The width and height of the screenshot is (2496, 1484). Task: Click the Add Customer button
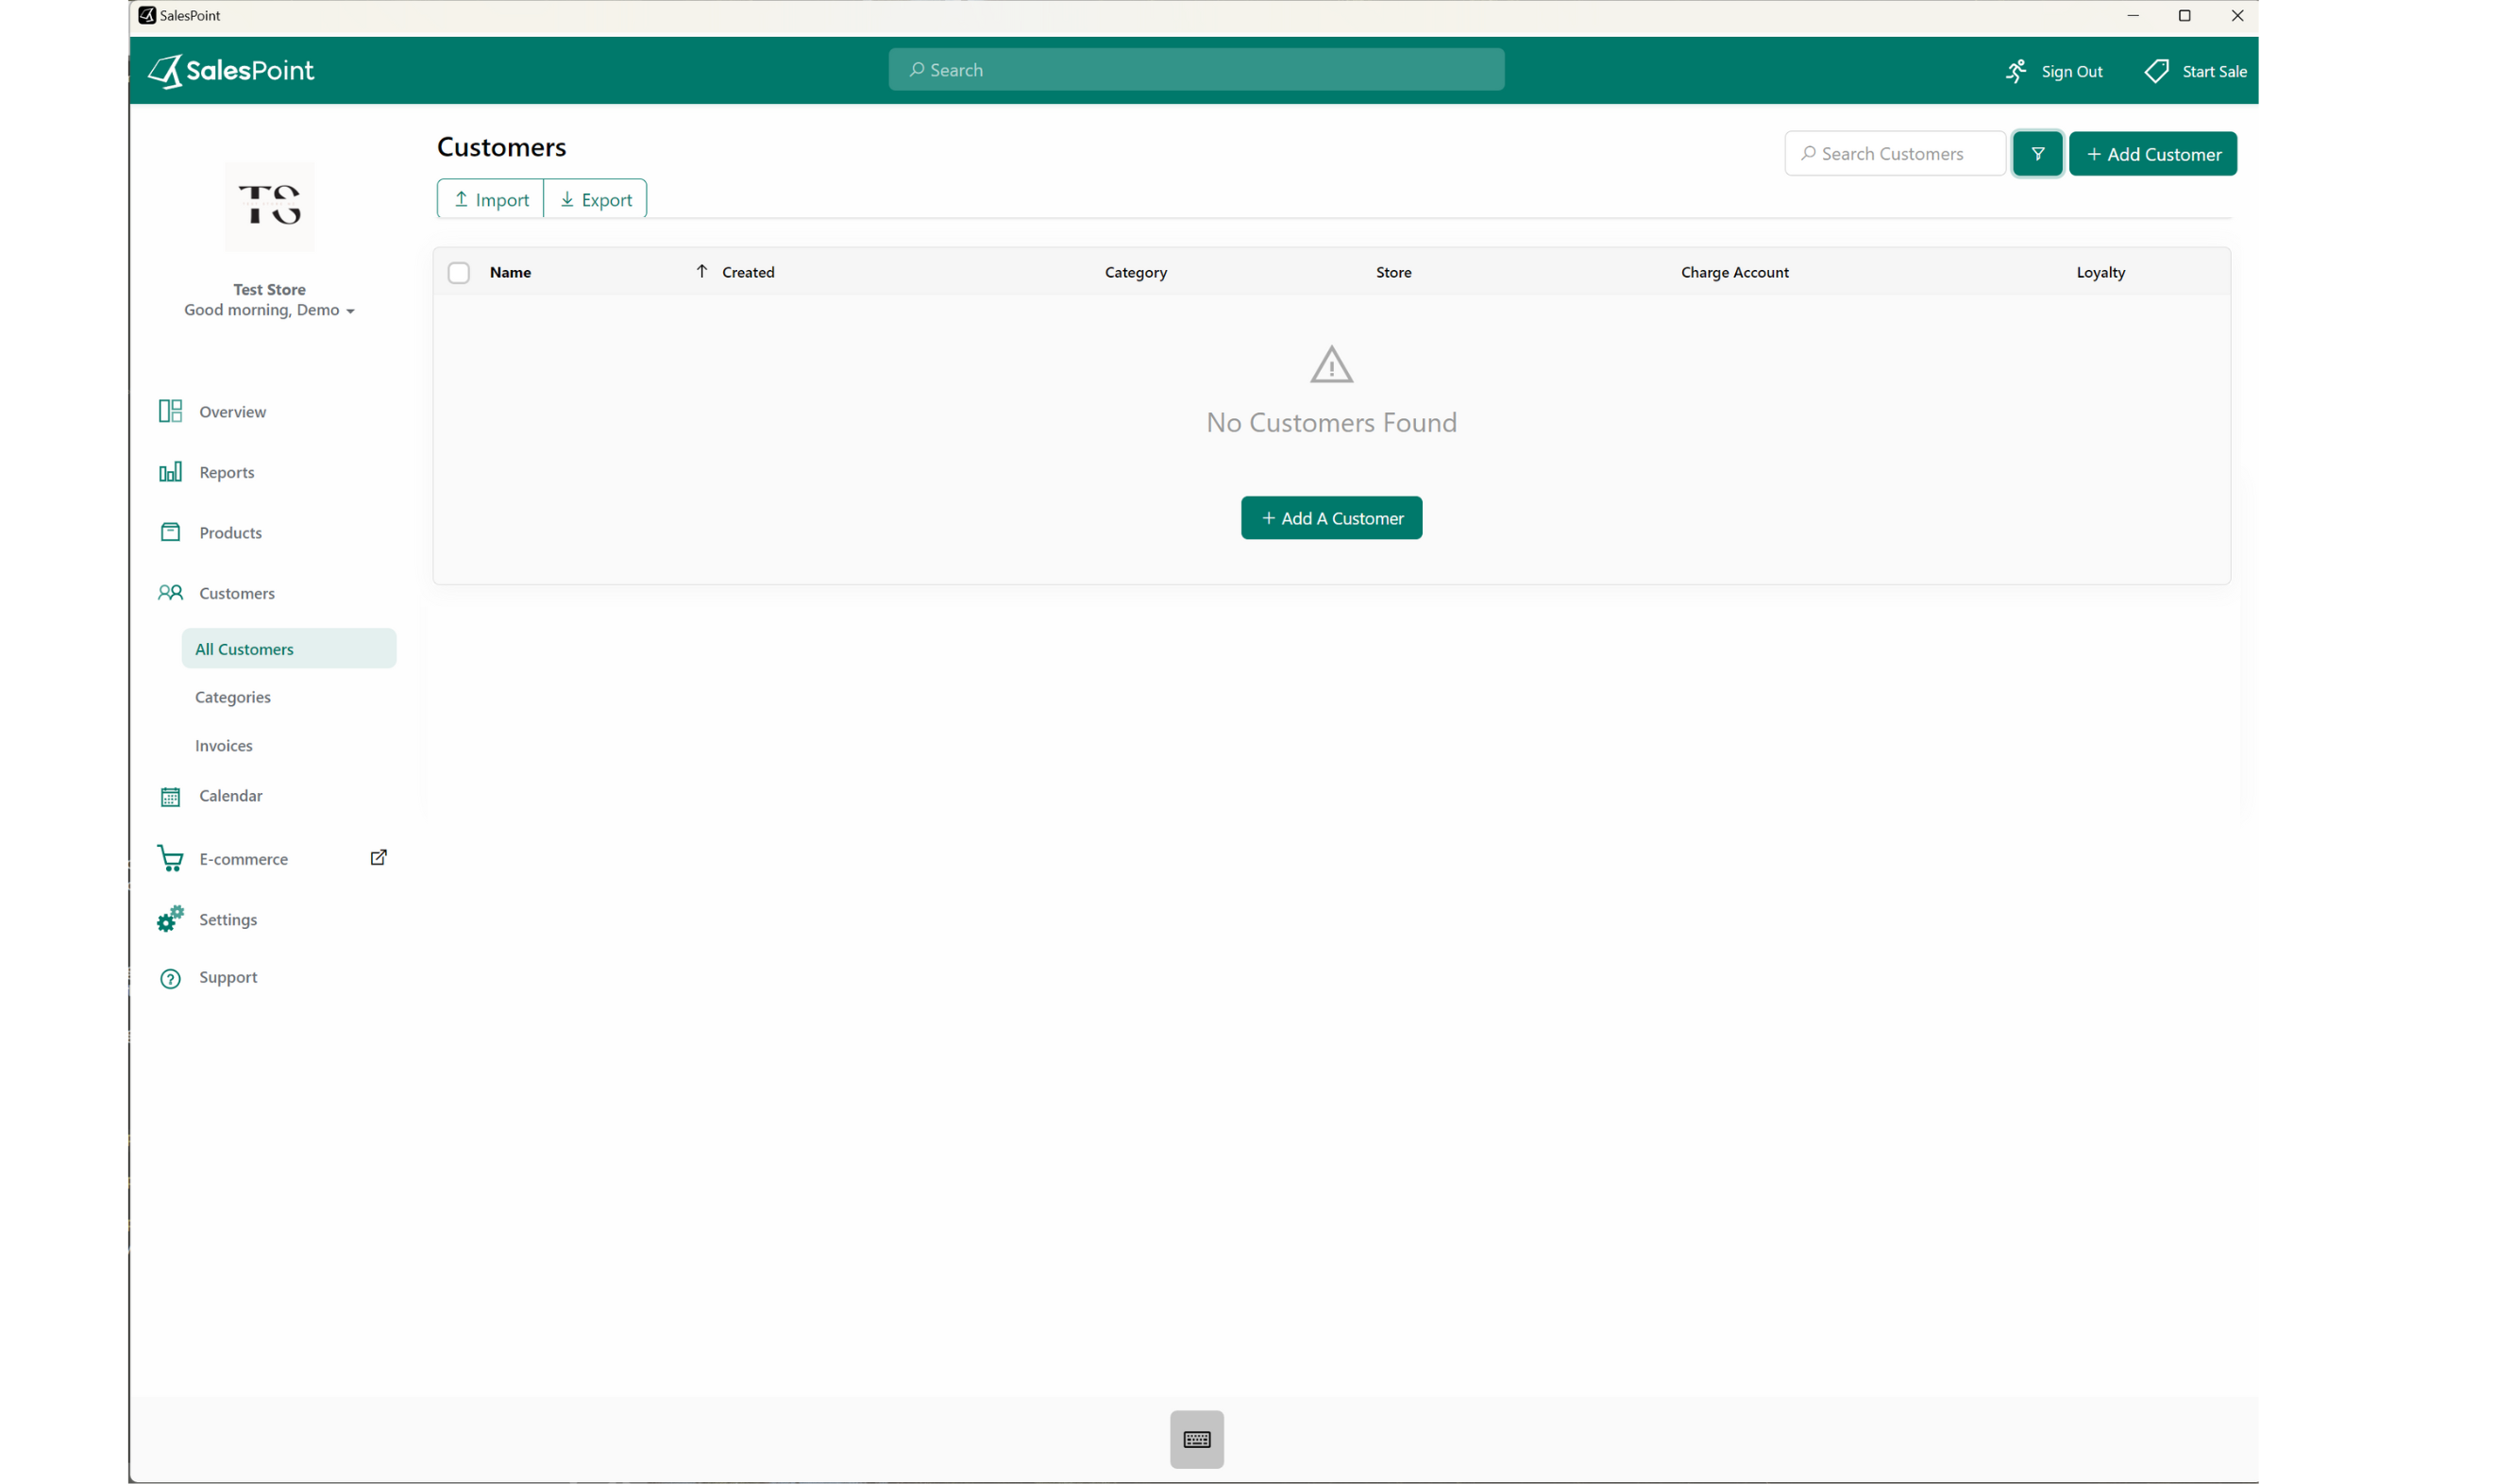[2153, 153]
